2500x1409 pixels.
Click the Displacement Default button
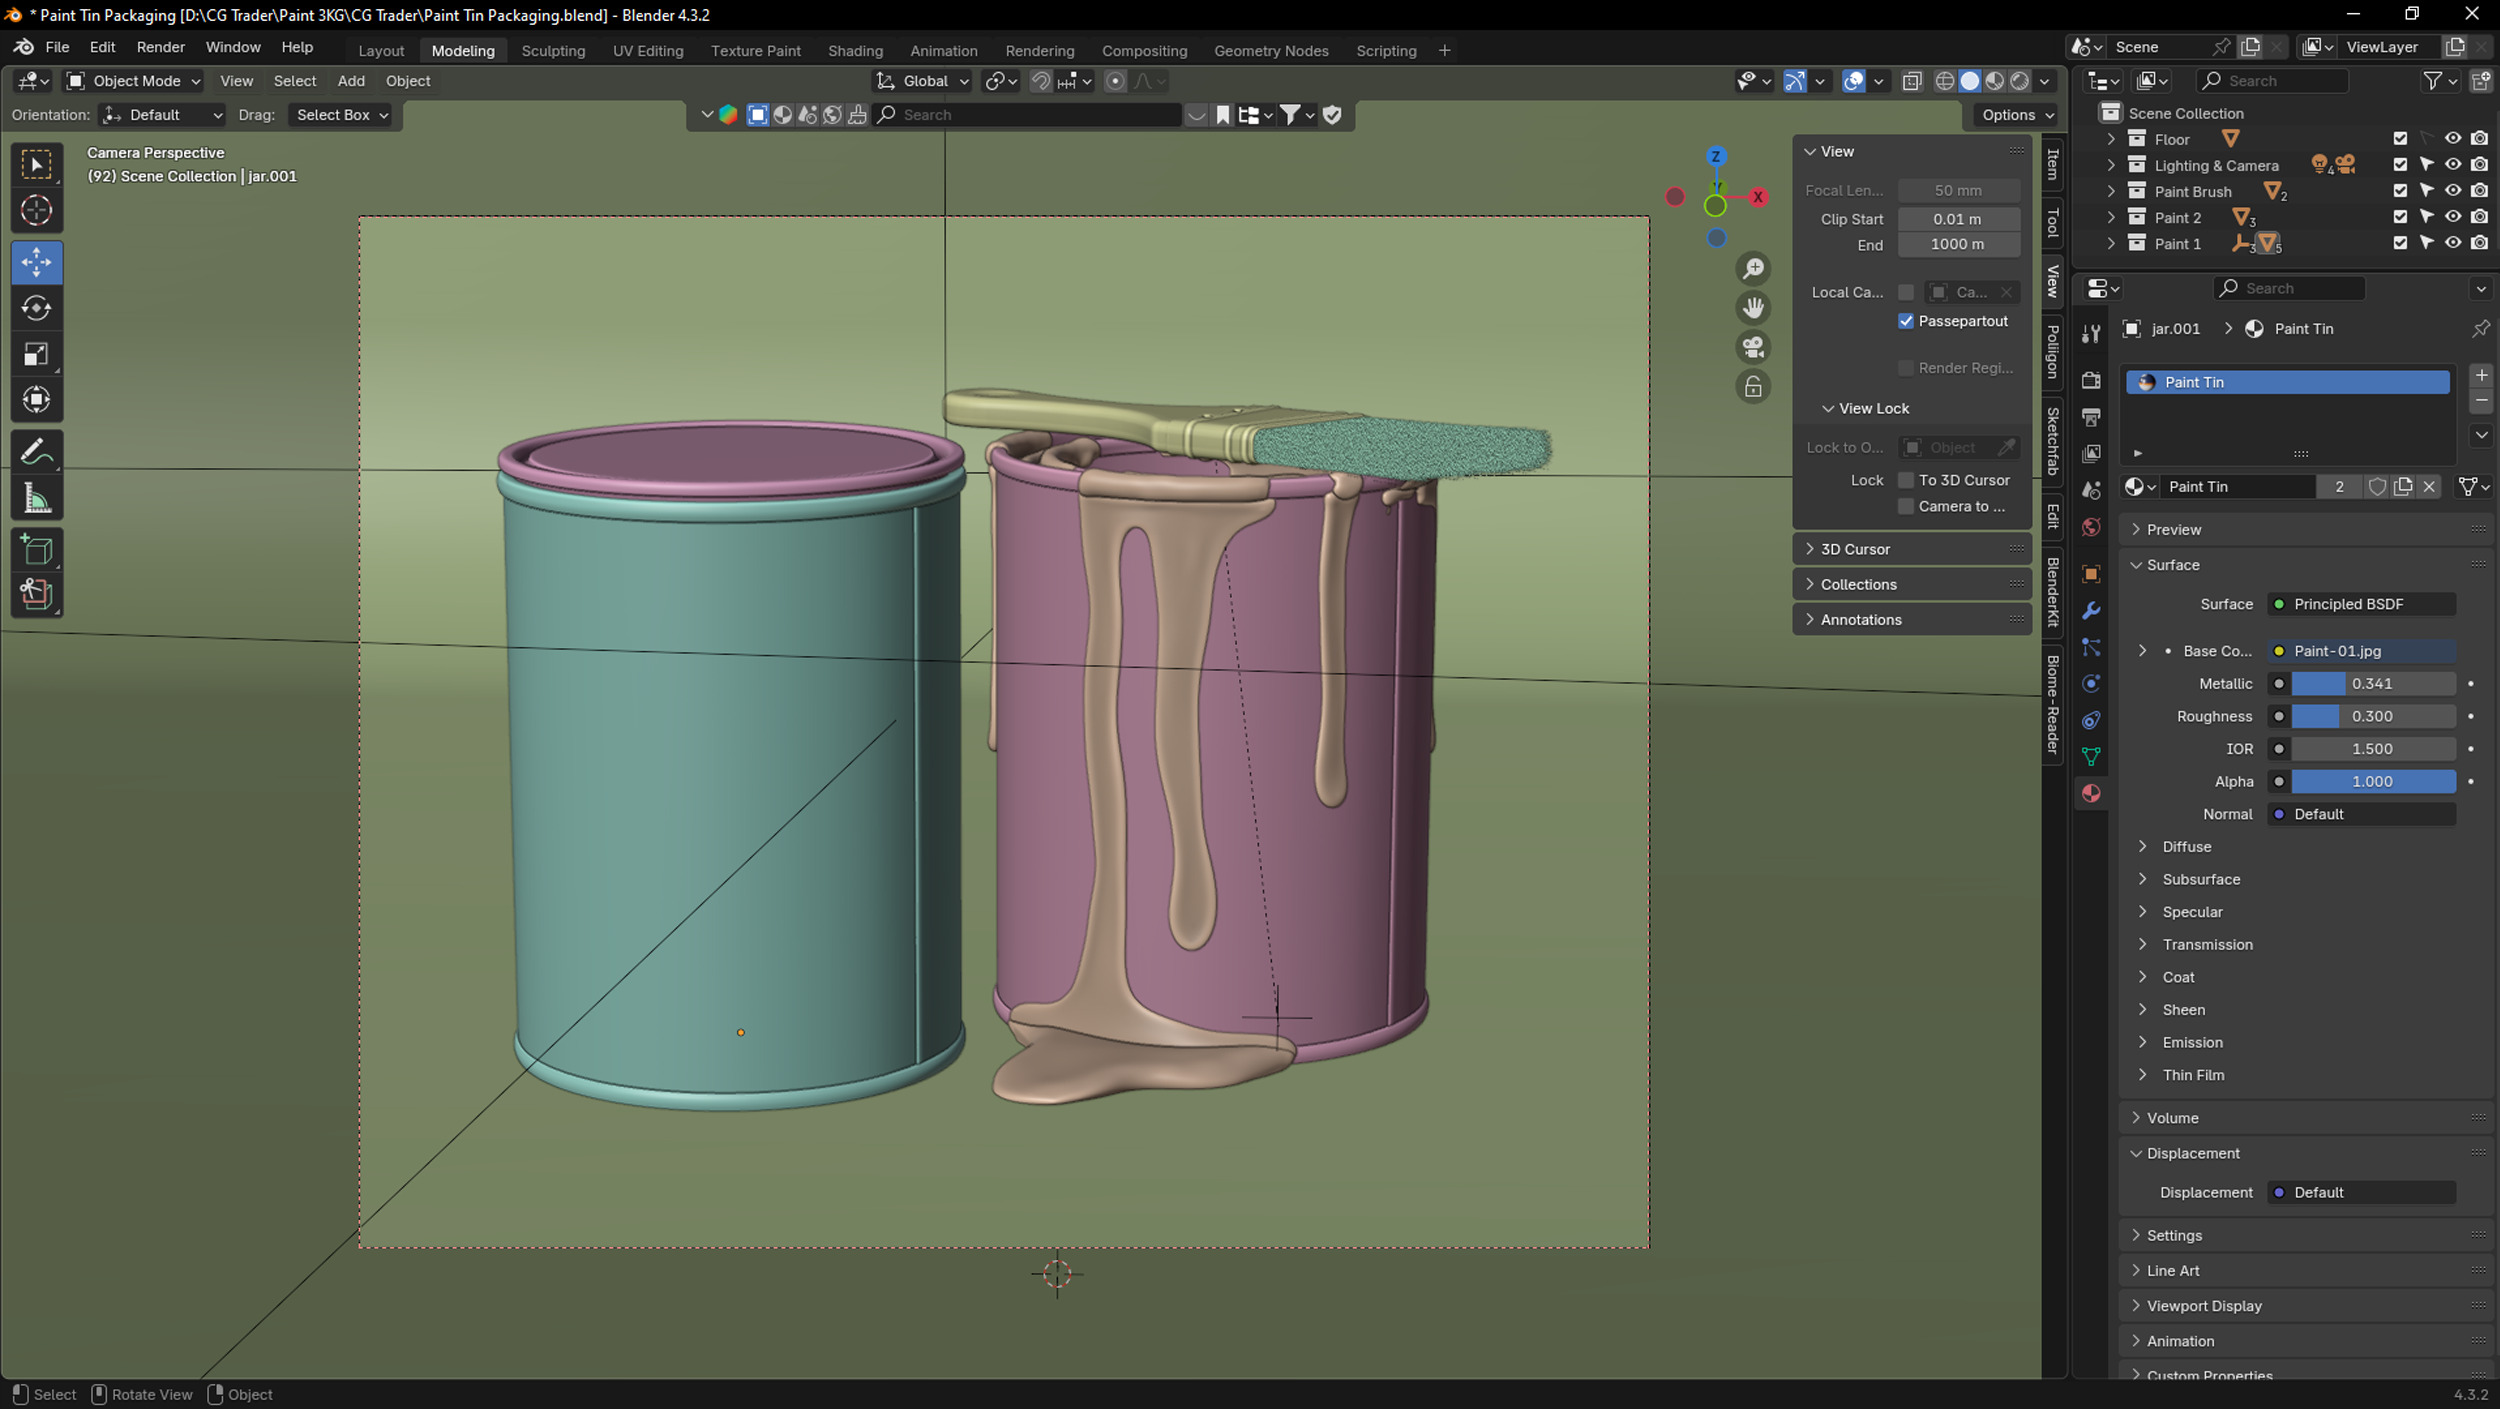pos(2361,1192)
